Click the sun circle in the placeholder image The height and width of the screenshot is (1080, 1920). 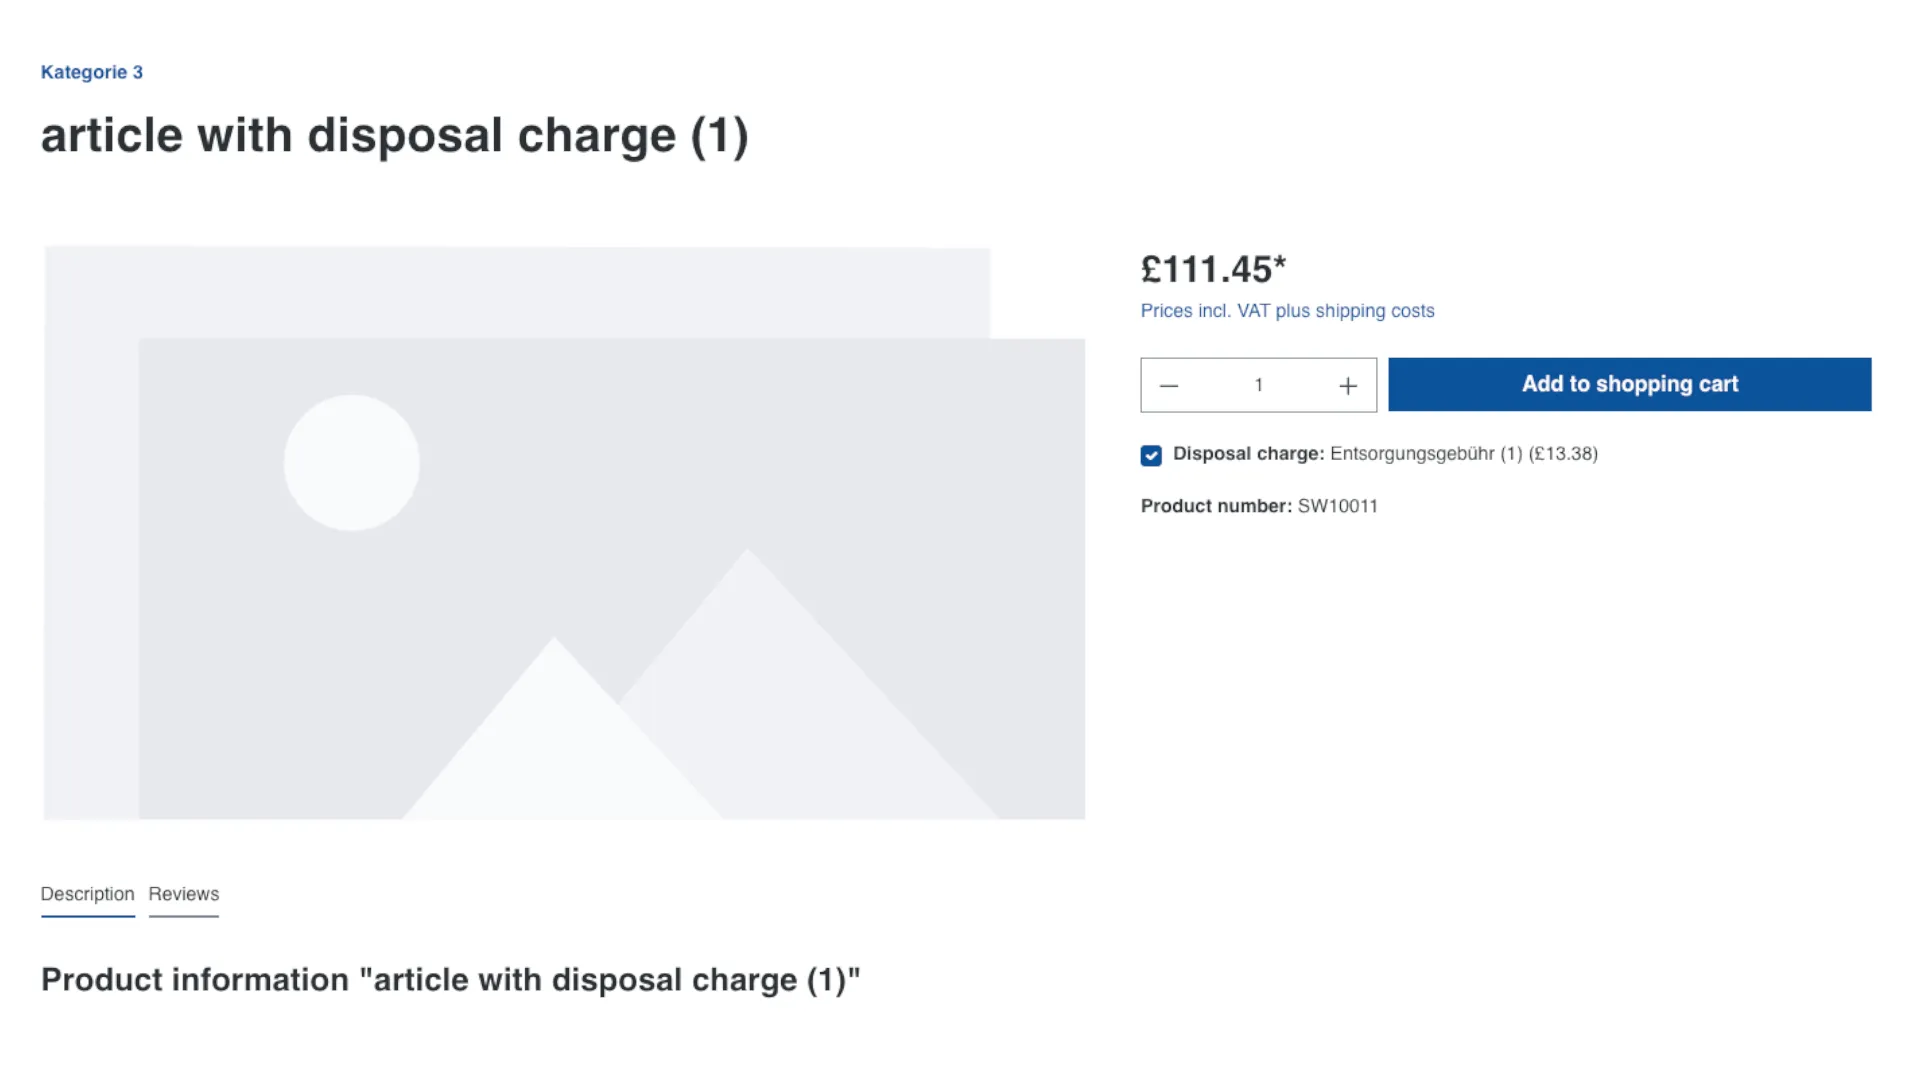click(x=351, y=463)
